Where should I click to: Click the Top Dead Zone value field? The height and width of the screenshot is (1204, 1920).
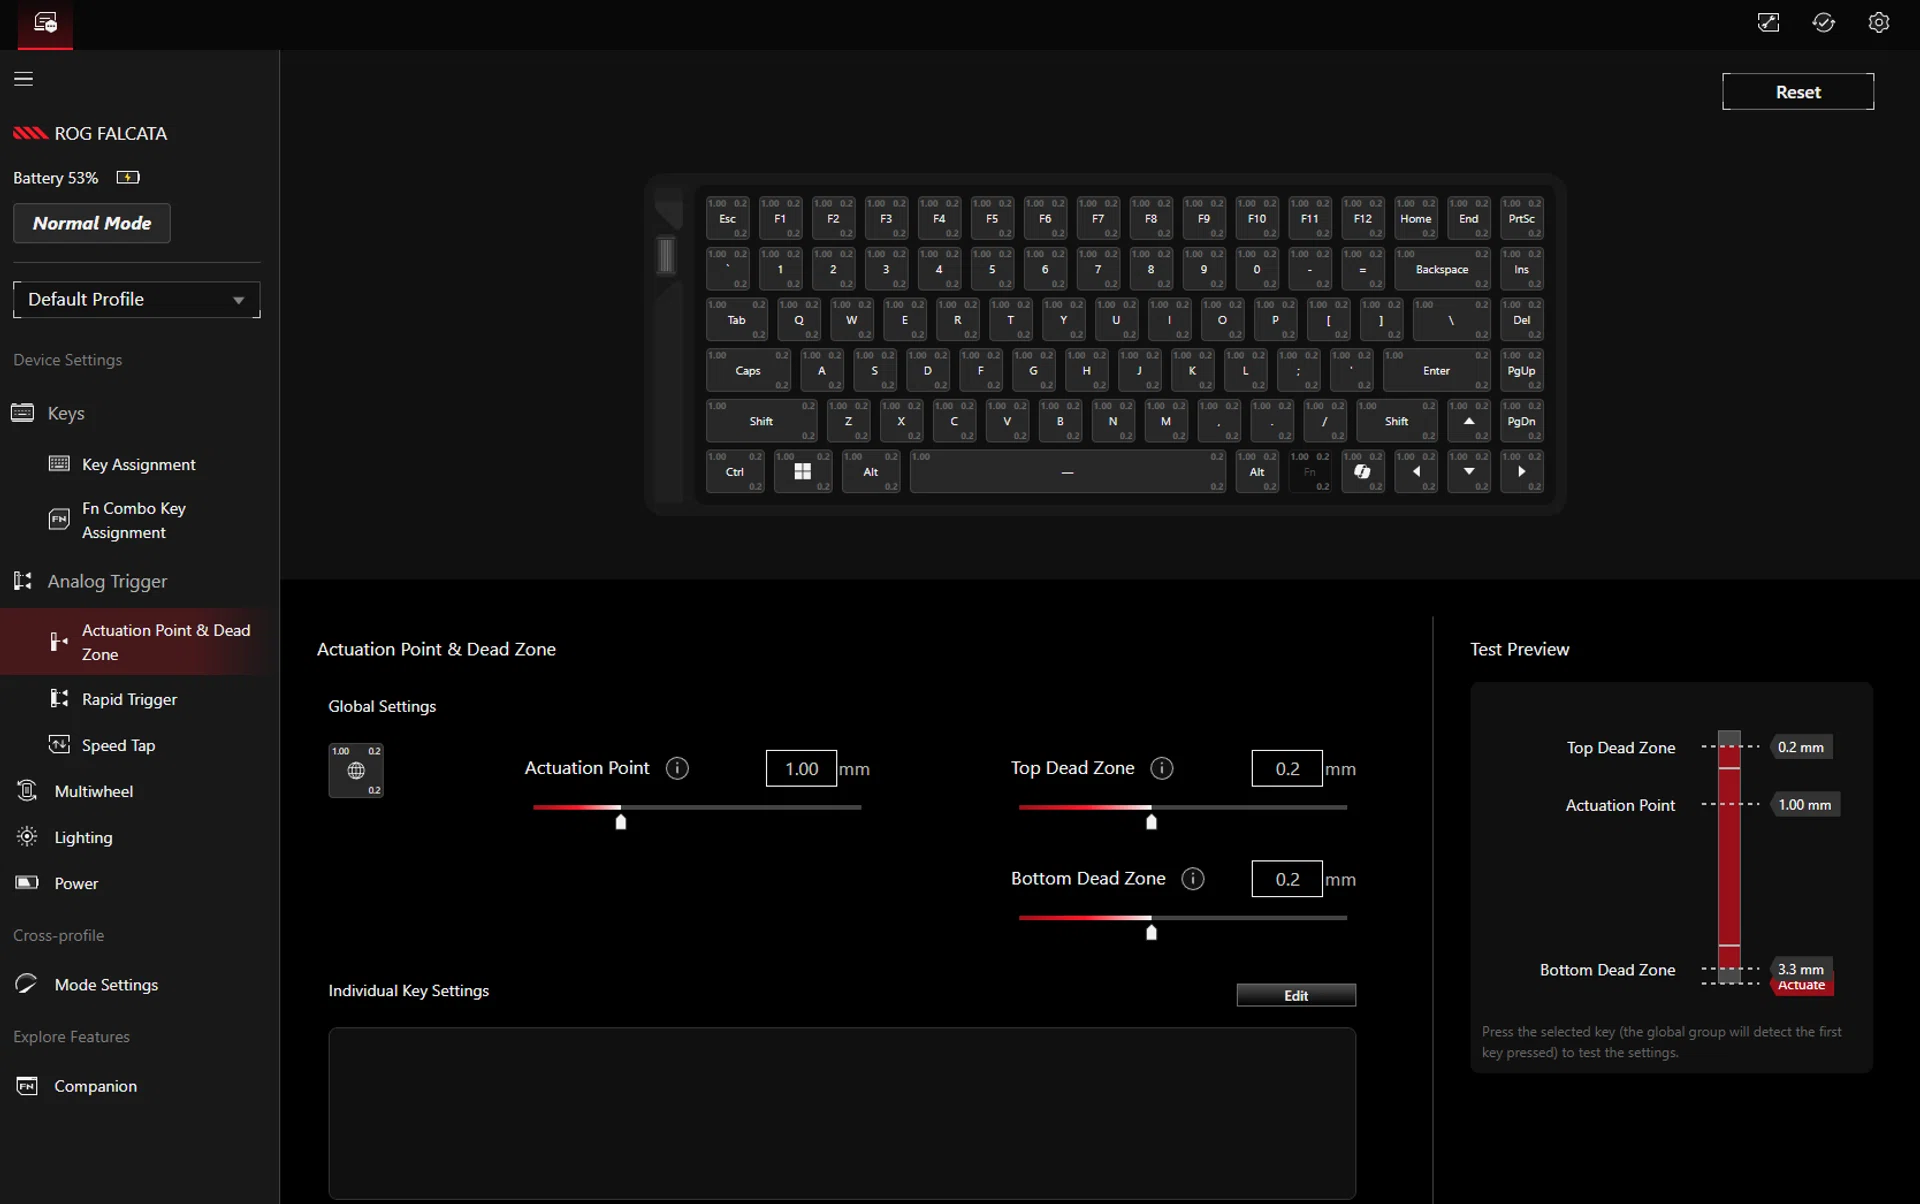point(1286,768)
